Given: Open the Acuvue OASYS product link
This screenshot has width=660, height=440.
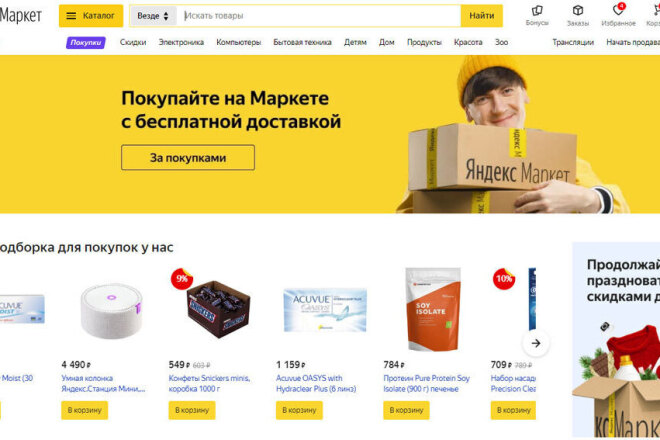Looking at the screenshot, I should tap(316, 384).
